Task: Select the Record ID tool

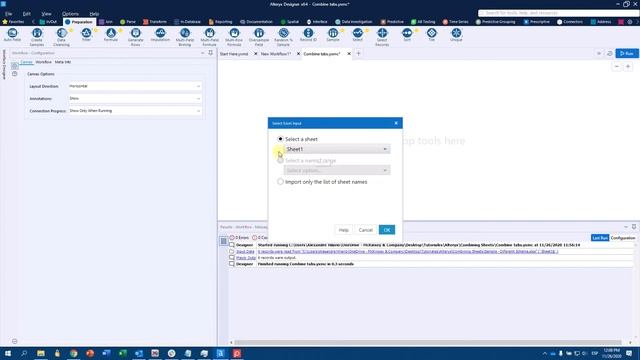Action: point(308,35)
